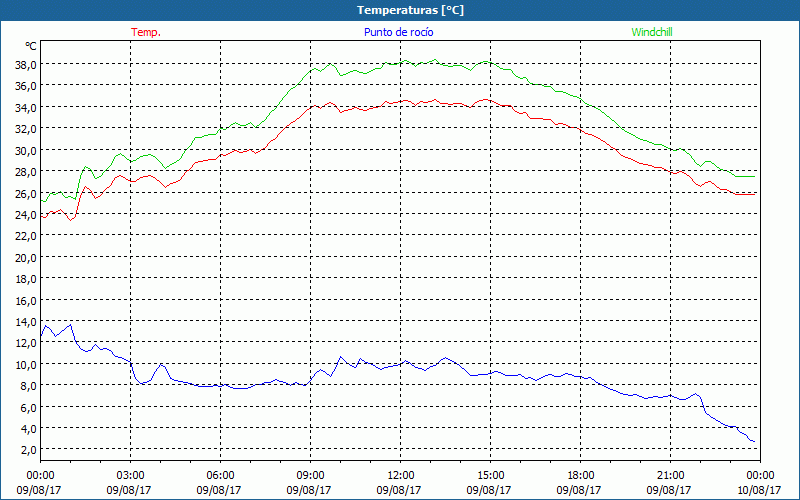Click the 4,0 y-axis value

[28, 429]
